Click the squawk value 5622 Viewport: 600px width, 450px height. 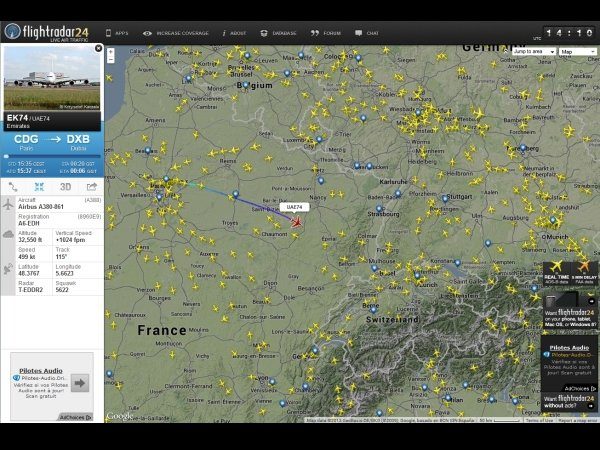pos(62,290)
